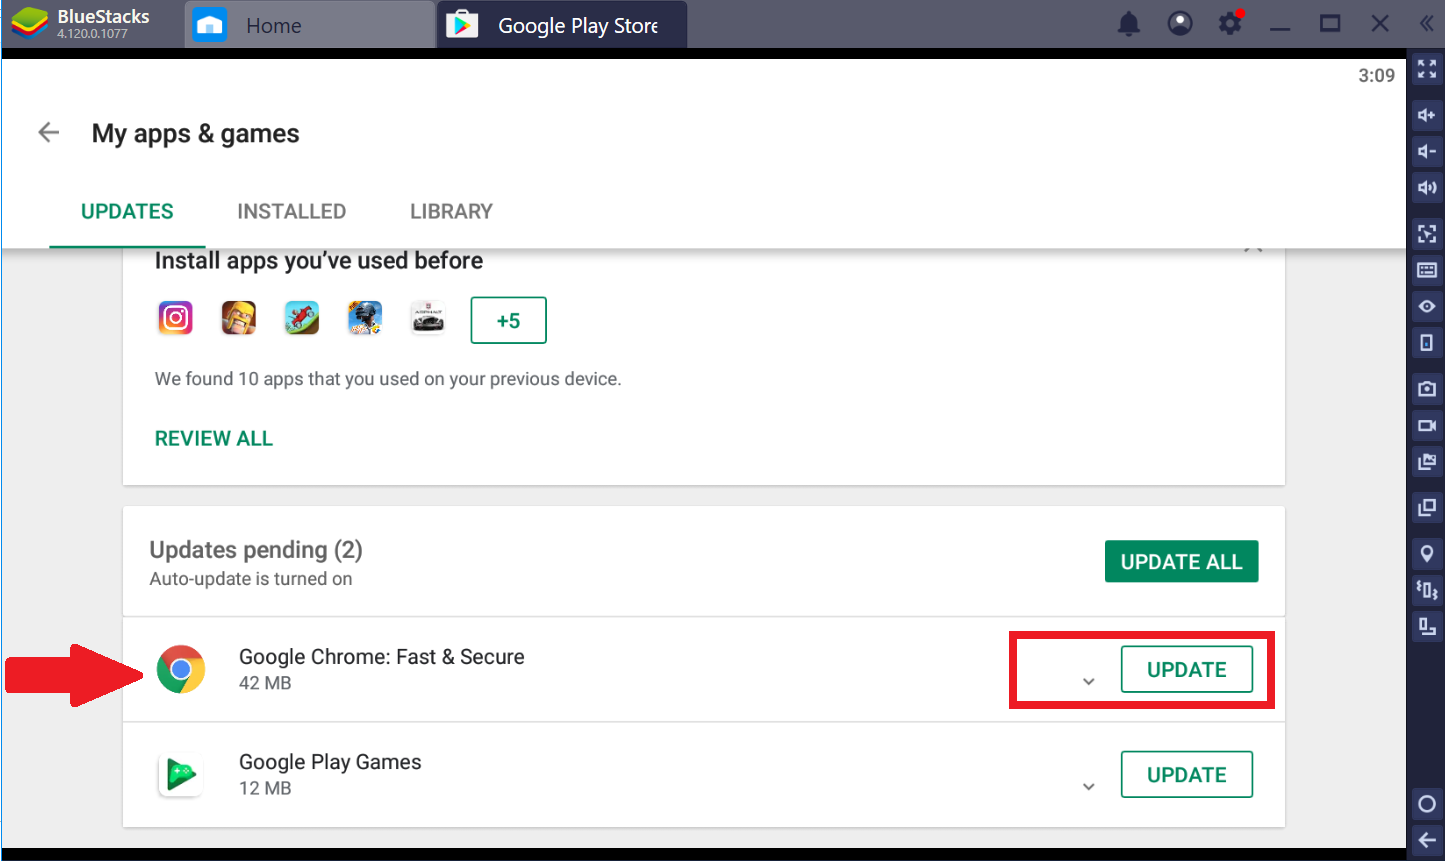The image size is (1445, 861).
Task: Go back from My apps & games
Action: coord(48,132)
